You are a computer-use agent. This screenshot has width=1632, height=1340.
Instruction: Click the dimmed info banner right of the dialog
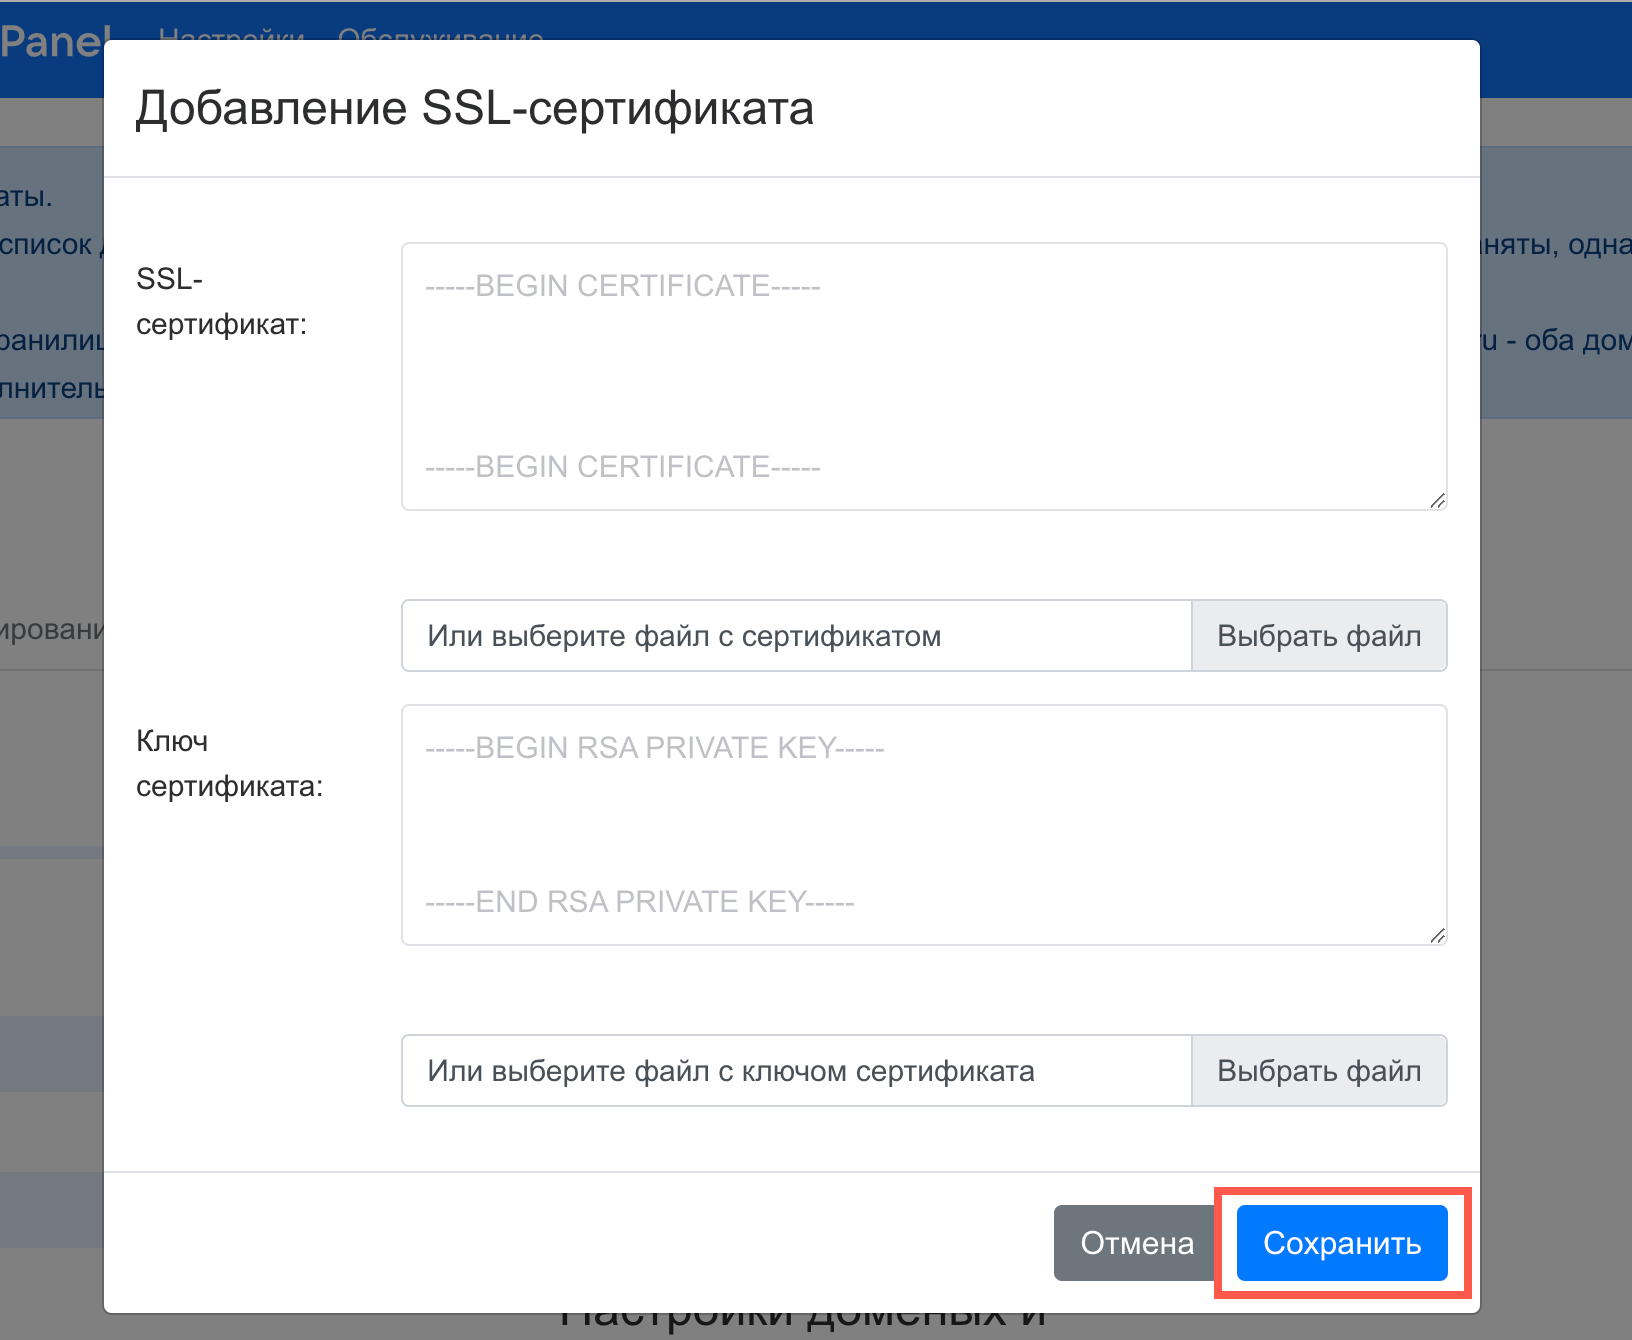pos(1555,290)
